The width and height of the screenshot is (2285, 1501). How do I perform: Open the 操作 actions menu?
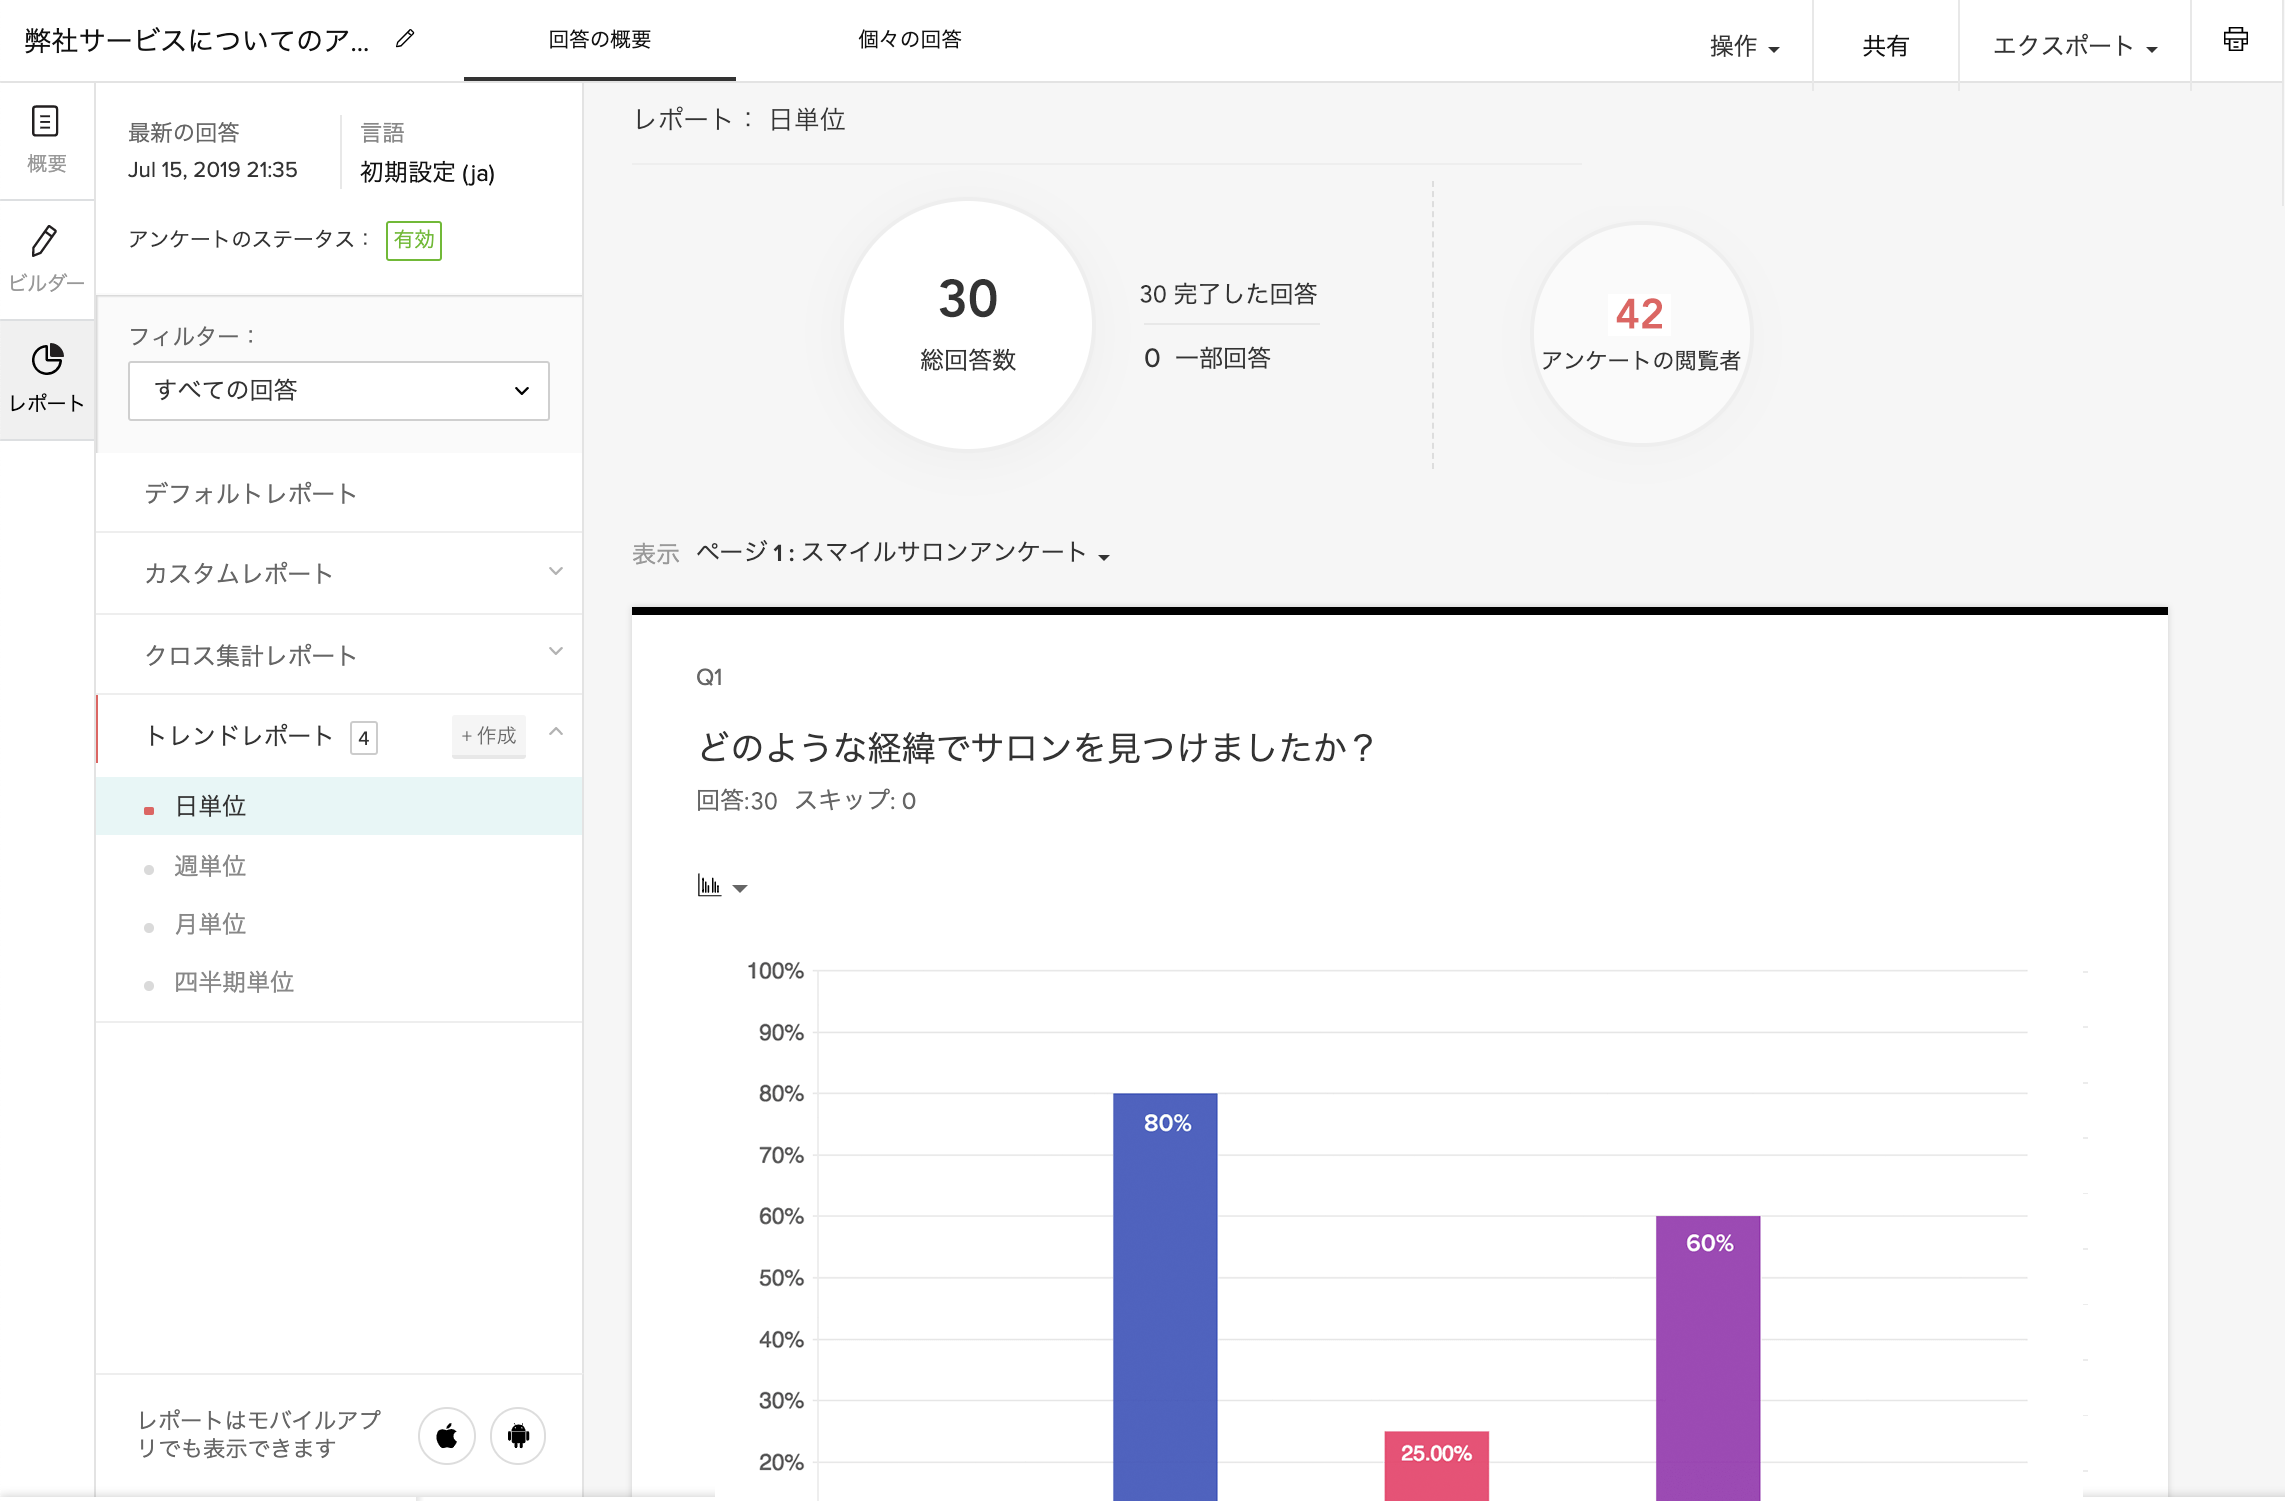point(1744,46)
